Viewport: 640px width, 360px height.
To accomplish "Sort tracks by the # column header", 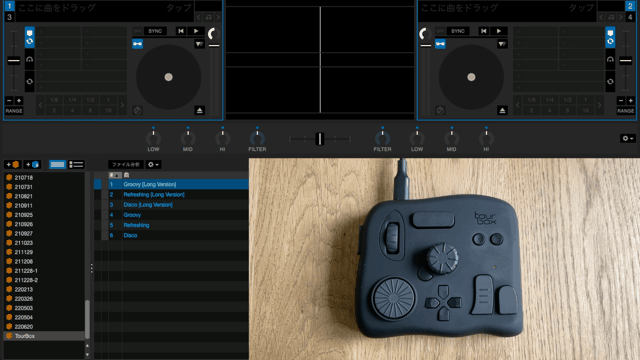I will pos(115,175).
